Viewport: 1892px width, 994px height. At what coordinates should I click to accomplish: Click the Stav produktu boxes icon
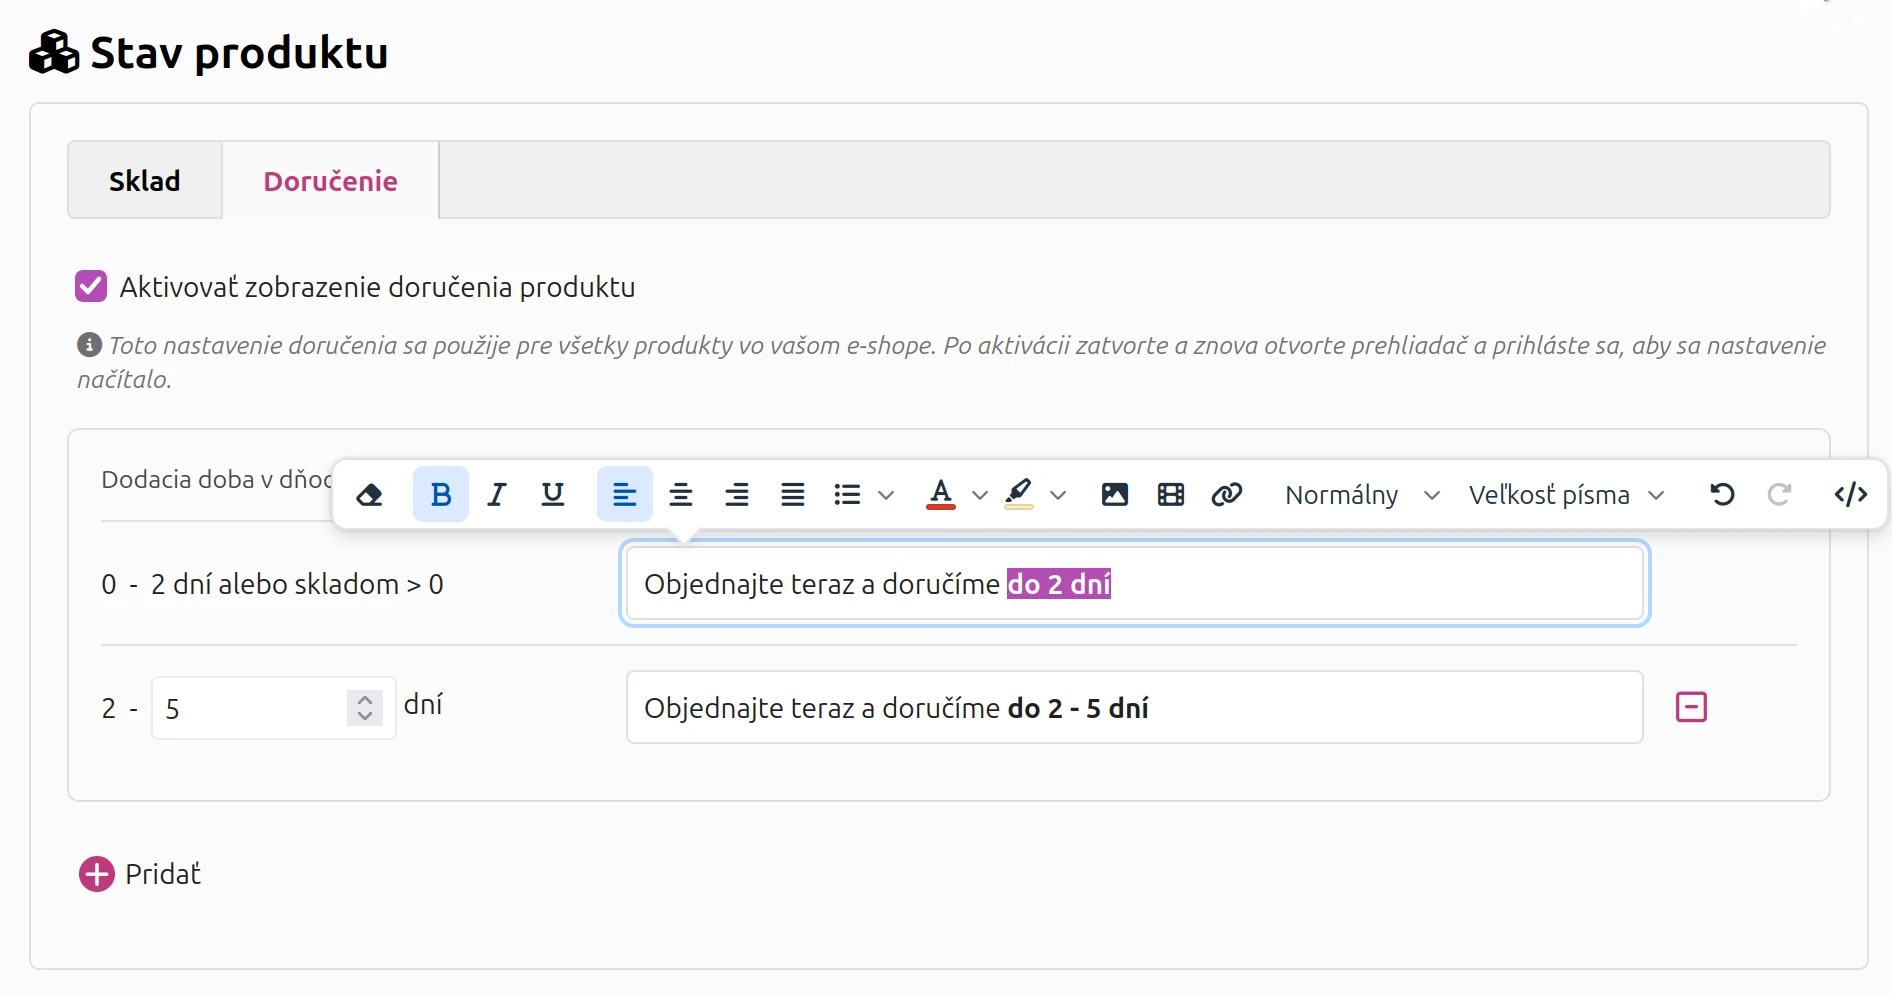(54, 52)
